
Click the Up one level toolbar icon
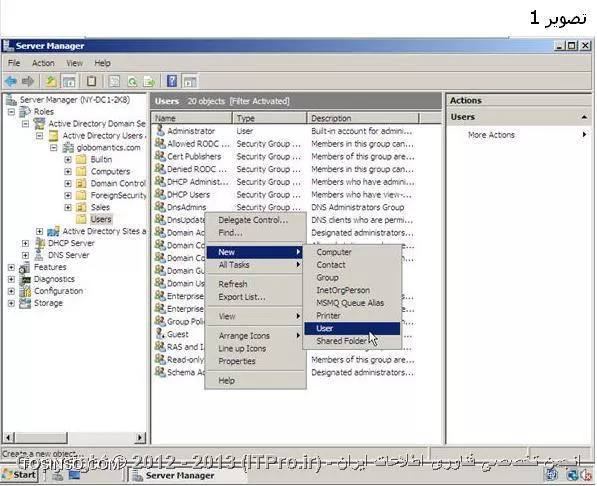[x=51, y=81]
